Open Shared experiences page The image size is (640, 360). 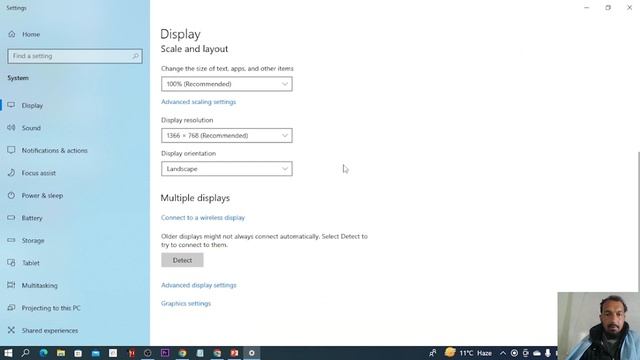[x=75, y=330]
